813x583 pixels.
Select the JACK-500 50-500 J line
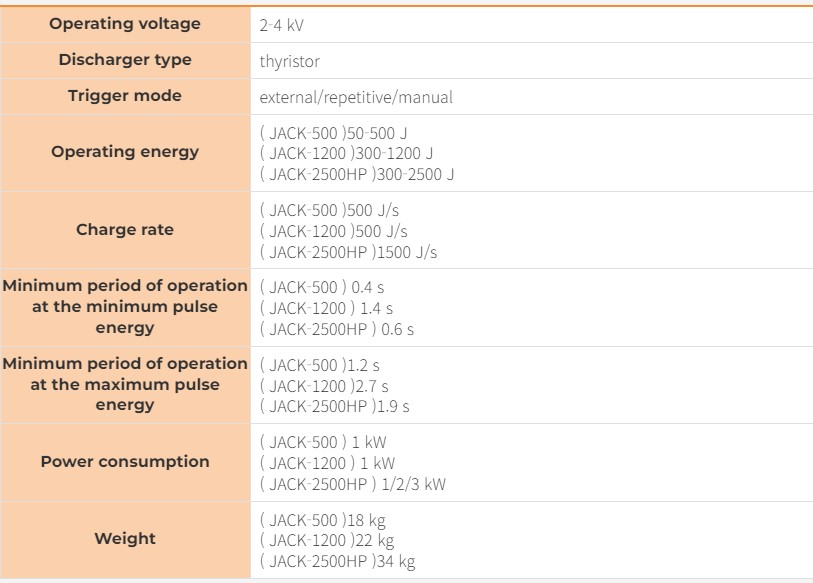pos(333,133)
